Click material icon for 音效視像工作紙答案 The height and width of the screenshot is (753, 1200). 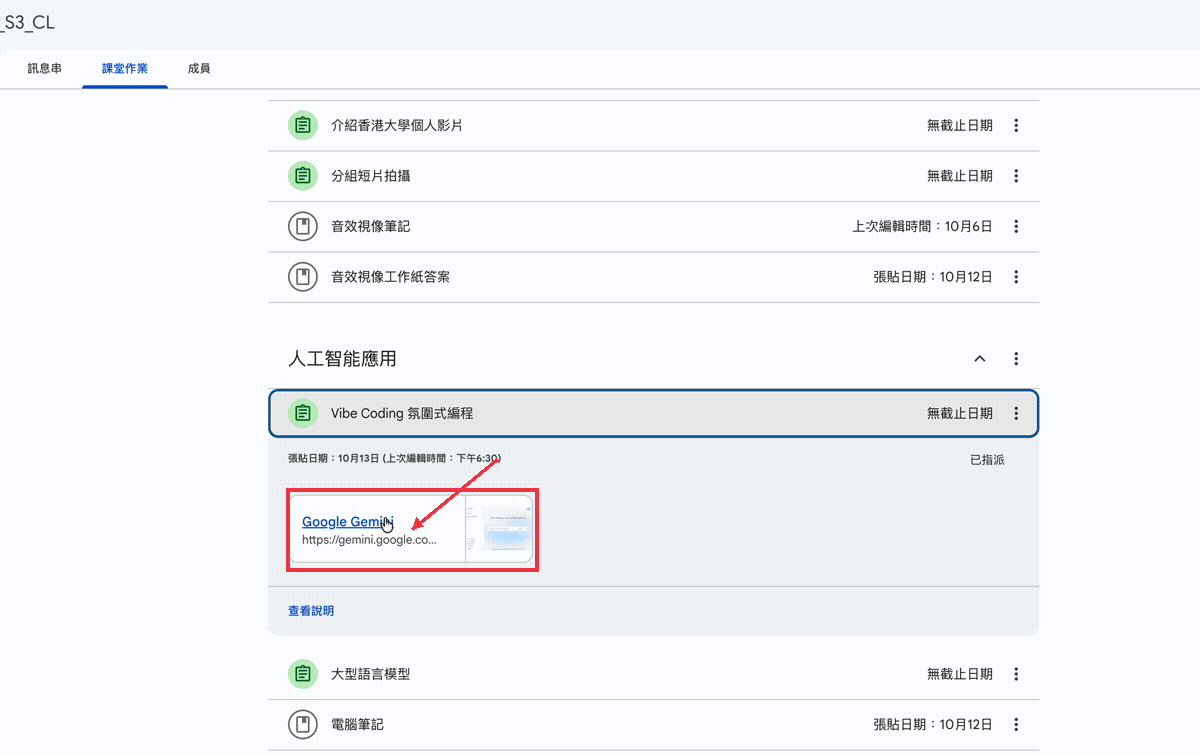click(302, 277)
